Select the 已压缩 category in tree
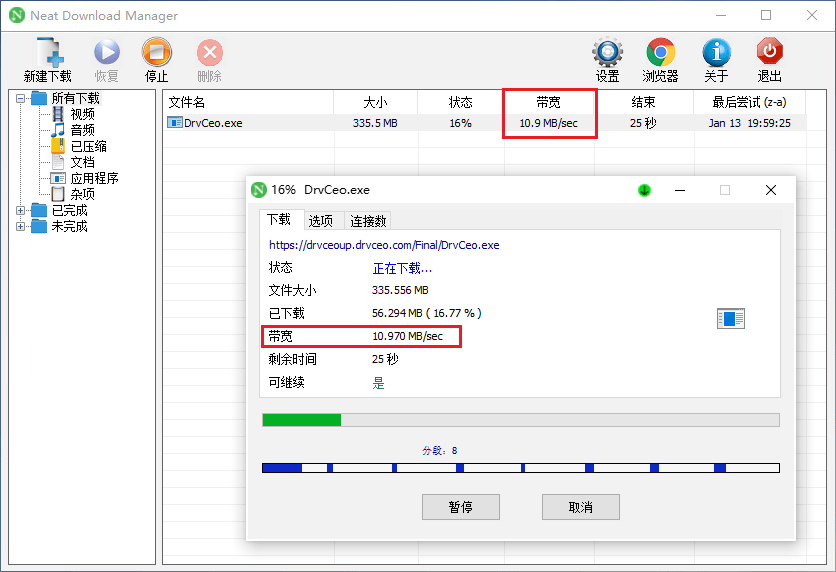836x572 pixels. [89, 146]
